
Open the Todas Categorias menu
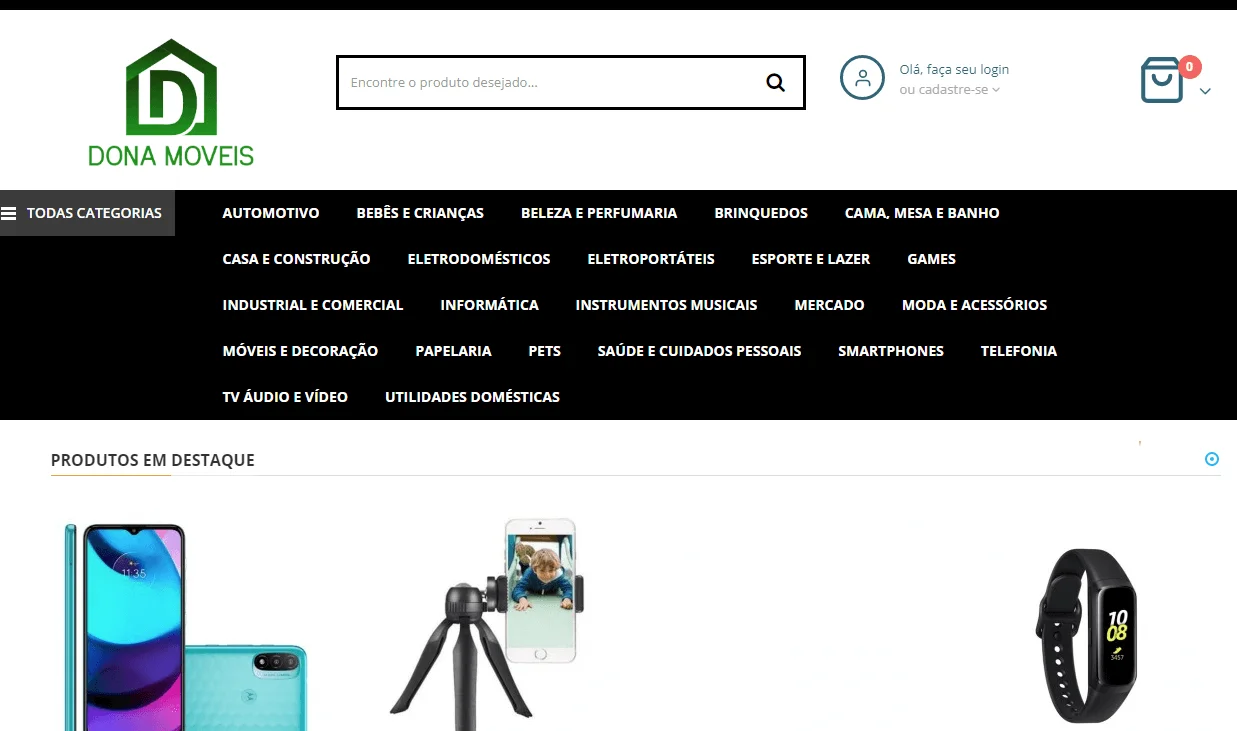tap(87, 213)
